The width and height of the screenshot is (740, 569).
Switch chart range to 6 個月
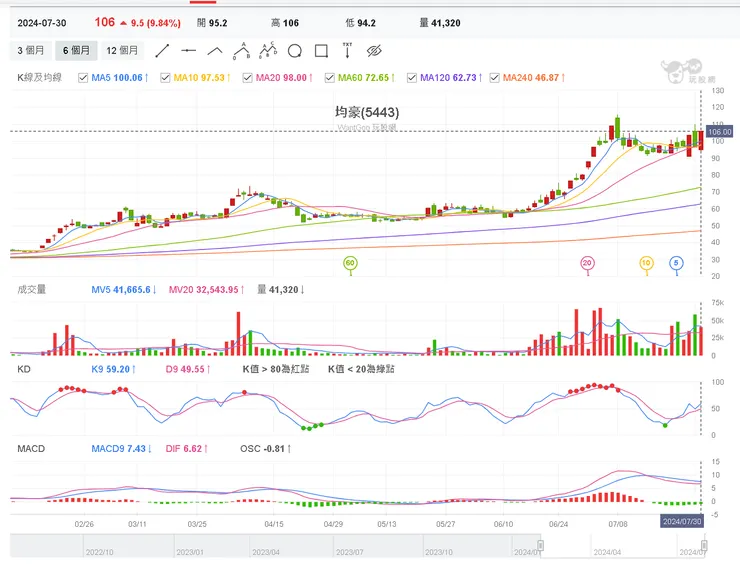(x=76, y=50)
